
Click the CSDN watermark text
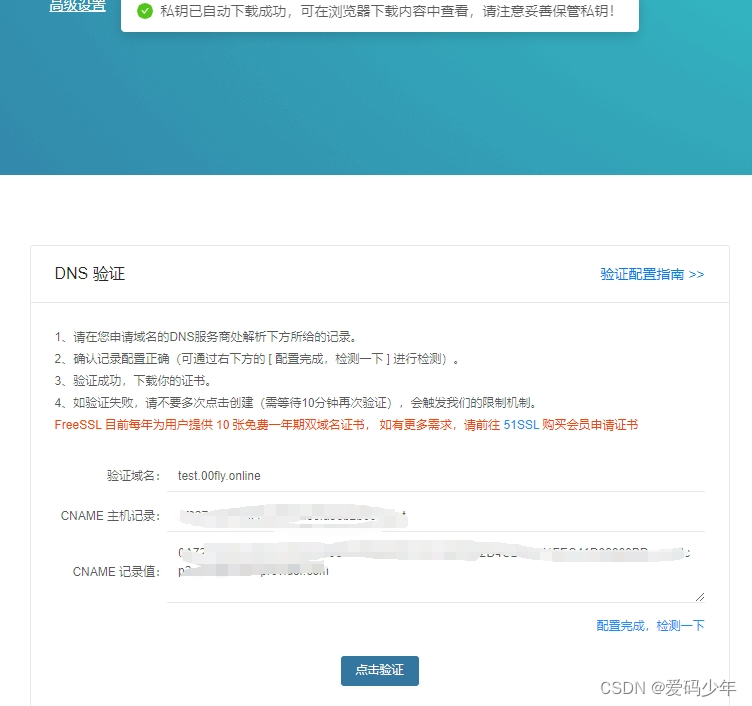[667, 688]
